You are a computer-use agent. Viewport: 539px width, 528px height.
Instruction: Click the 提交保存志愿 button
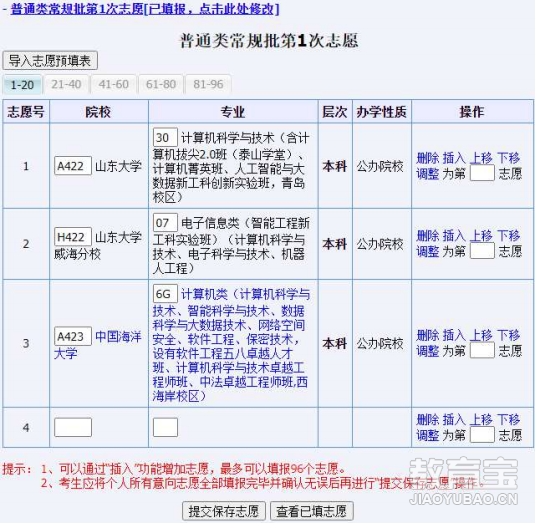pos(224,511)
